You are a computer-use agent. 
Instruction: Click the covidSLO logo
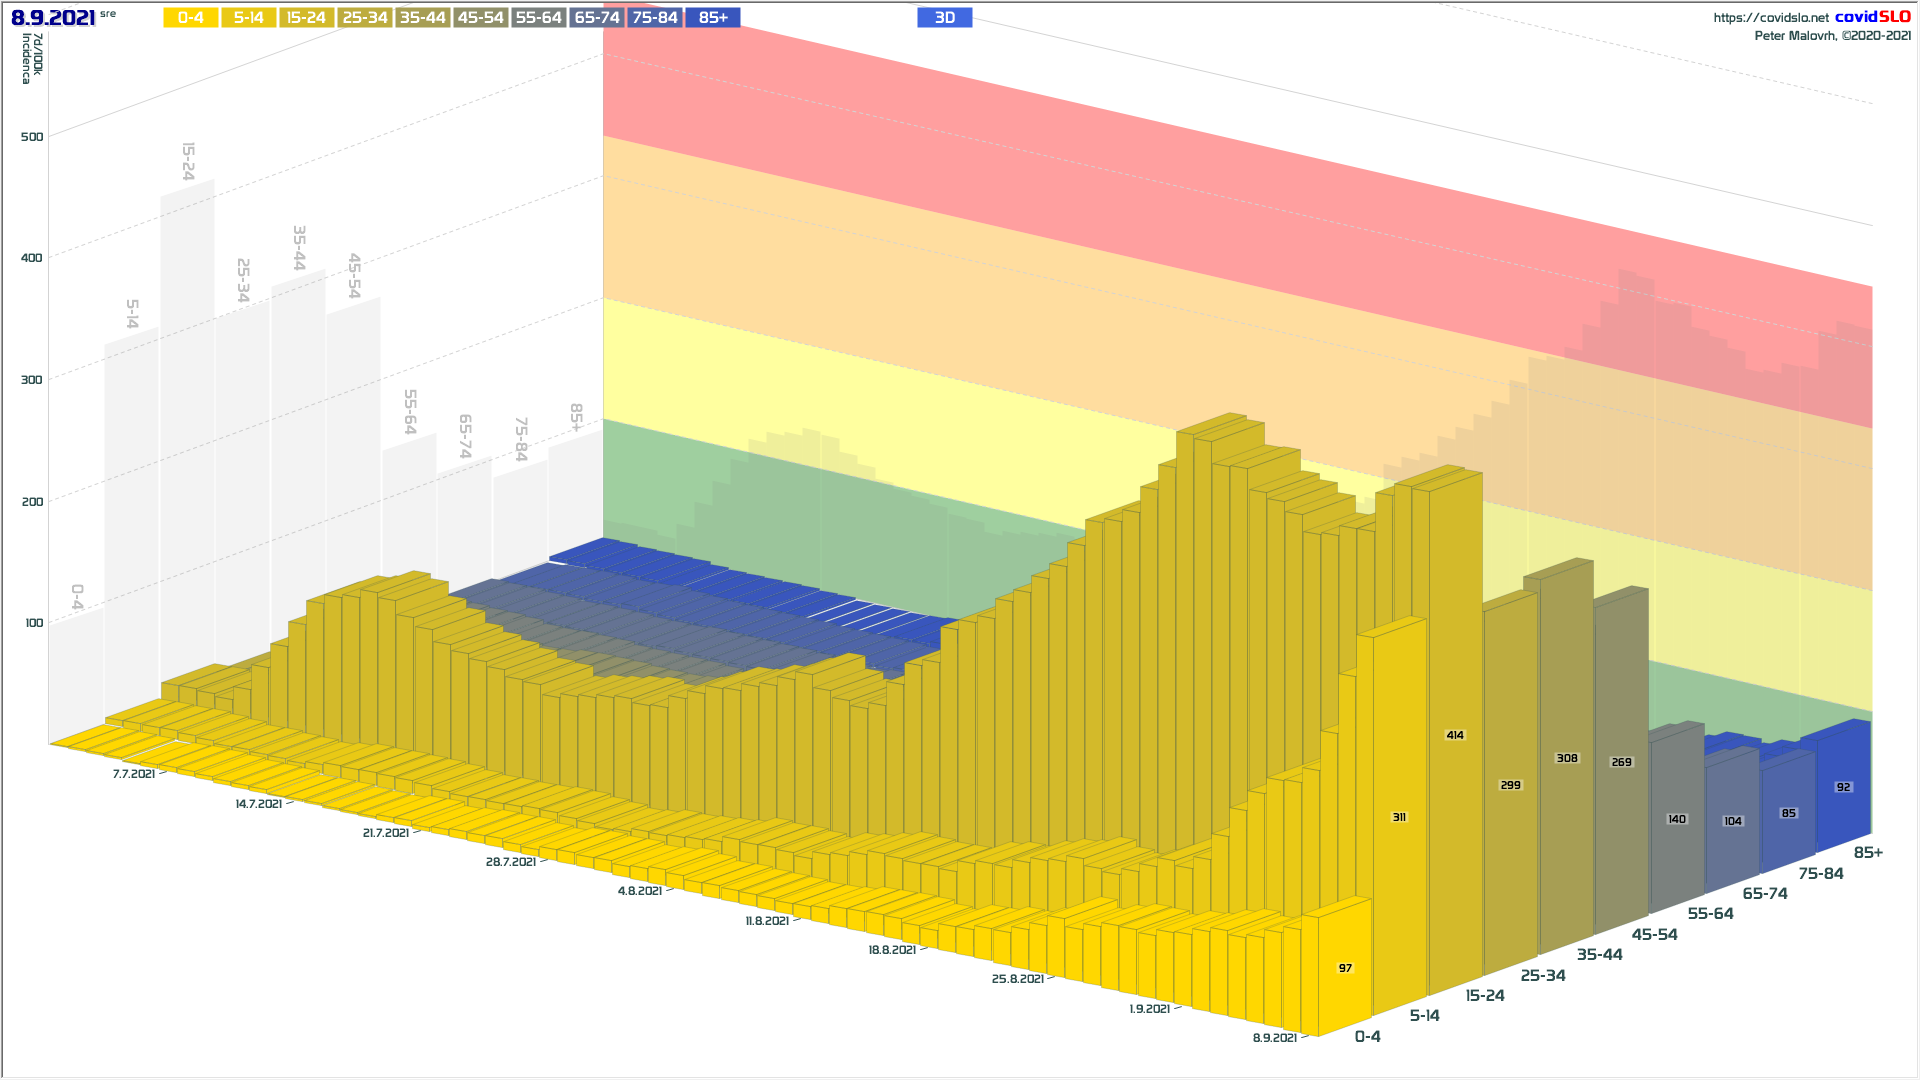1872,17
